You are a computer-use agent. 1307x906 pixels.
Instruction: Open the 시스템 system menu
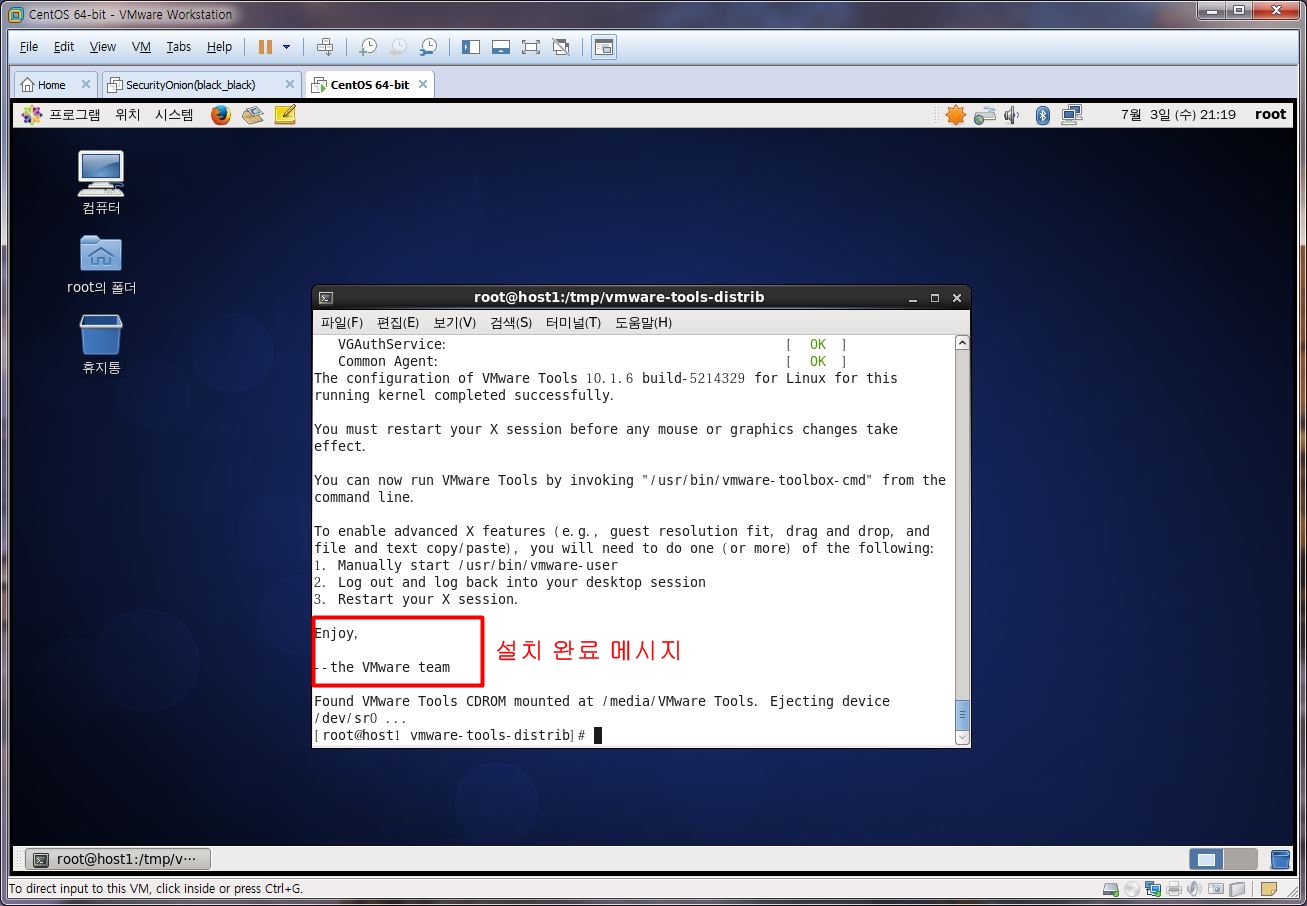(174, 115)
